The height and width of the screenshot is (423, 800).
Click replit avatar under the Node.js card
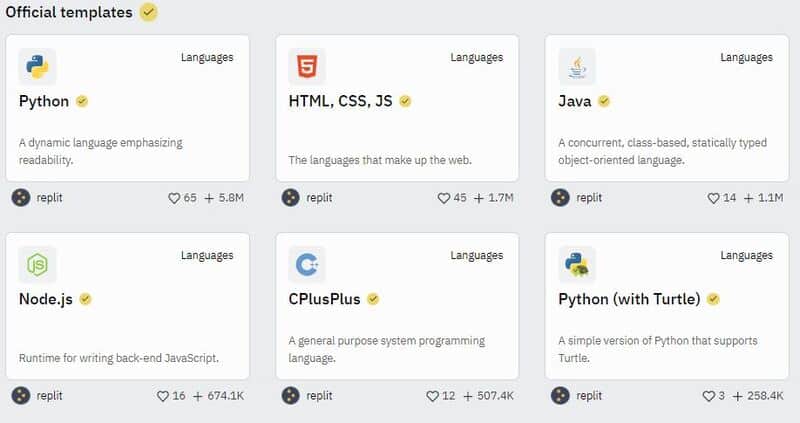tap(21, 395)
